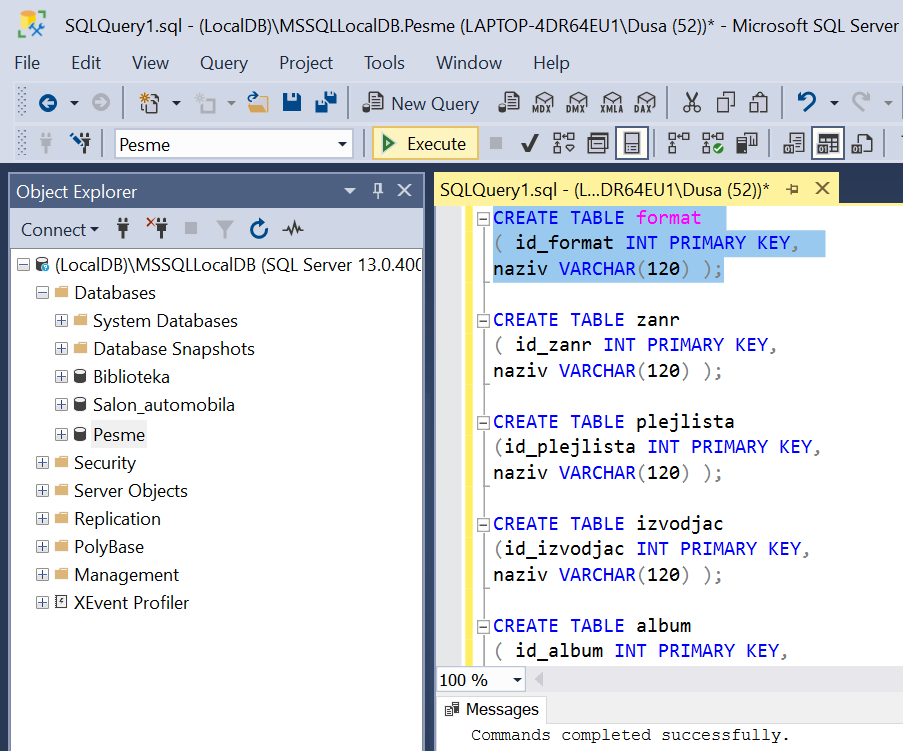The image size is (903, 751).
Task: Open the Tools menu
Action: [384, 63]
